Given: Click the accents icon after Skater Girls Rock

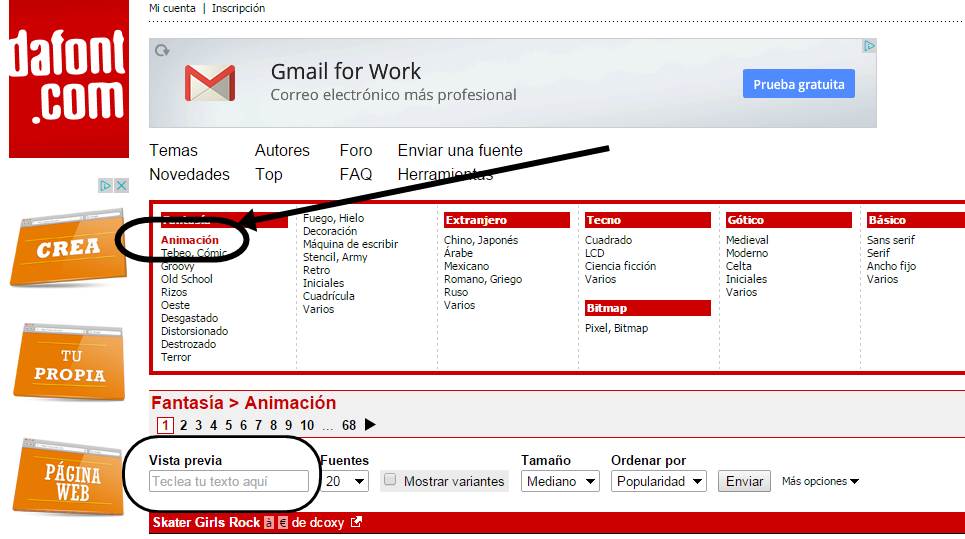Looking at the screenshot, I should click(x=269, y=522).
